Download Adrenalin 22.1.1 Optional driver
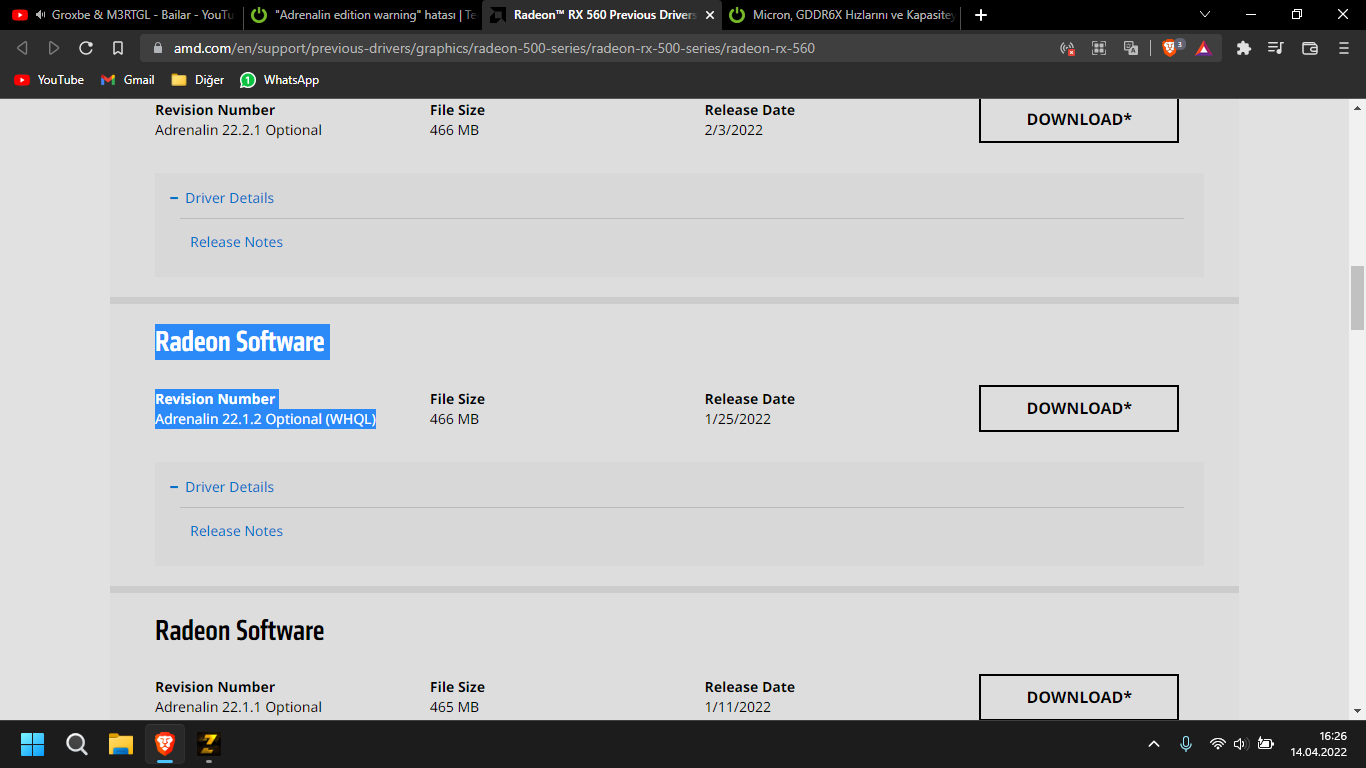The height and width of the screenshot is (768, 1366). coord(1079,697)
